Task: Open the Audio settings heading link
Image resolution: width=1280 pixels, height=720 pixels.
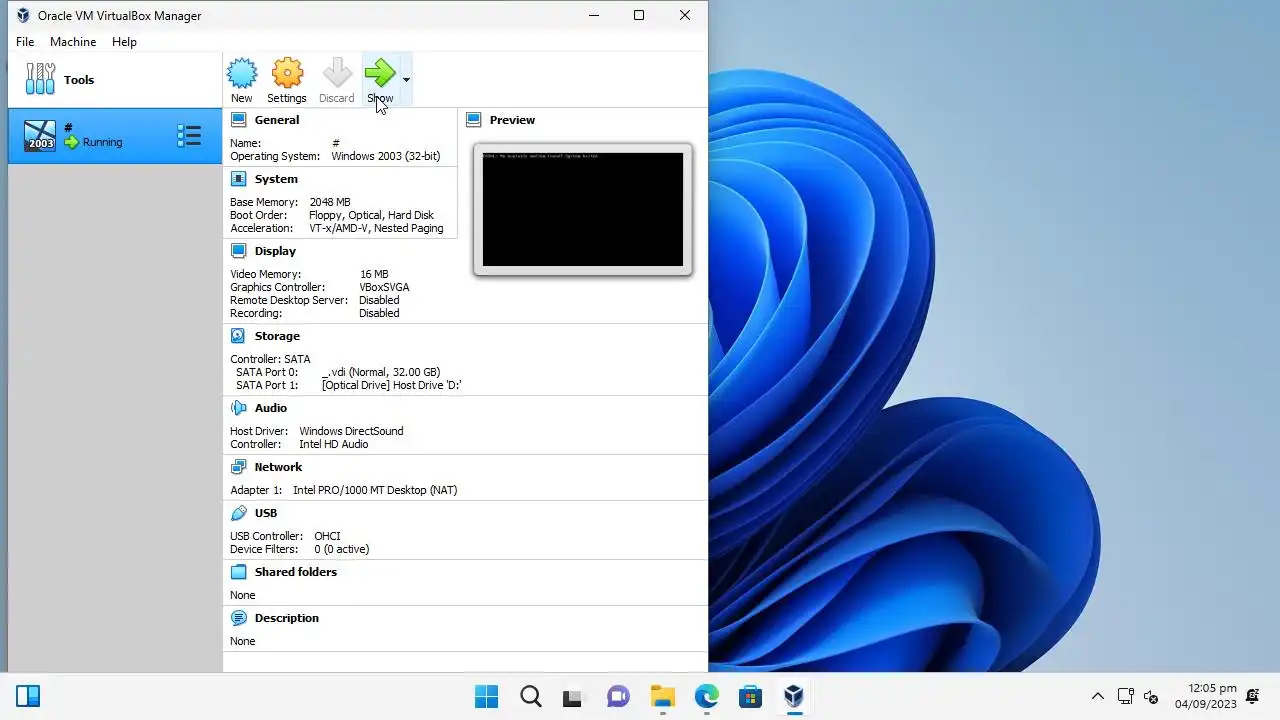Action: tap(271, 408)
